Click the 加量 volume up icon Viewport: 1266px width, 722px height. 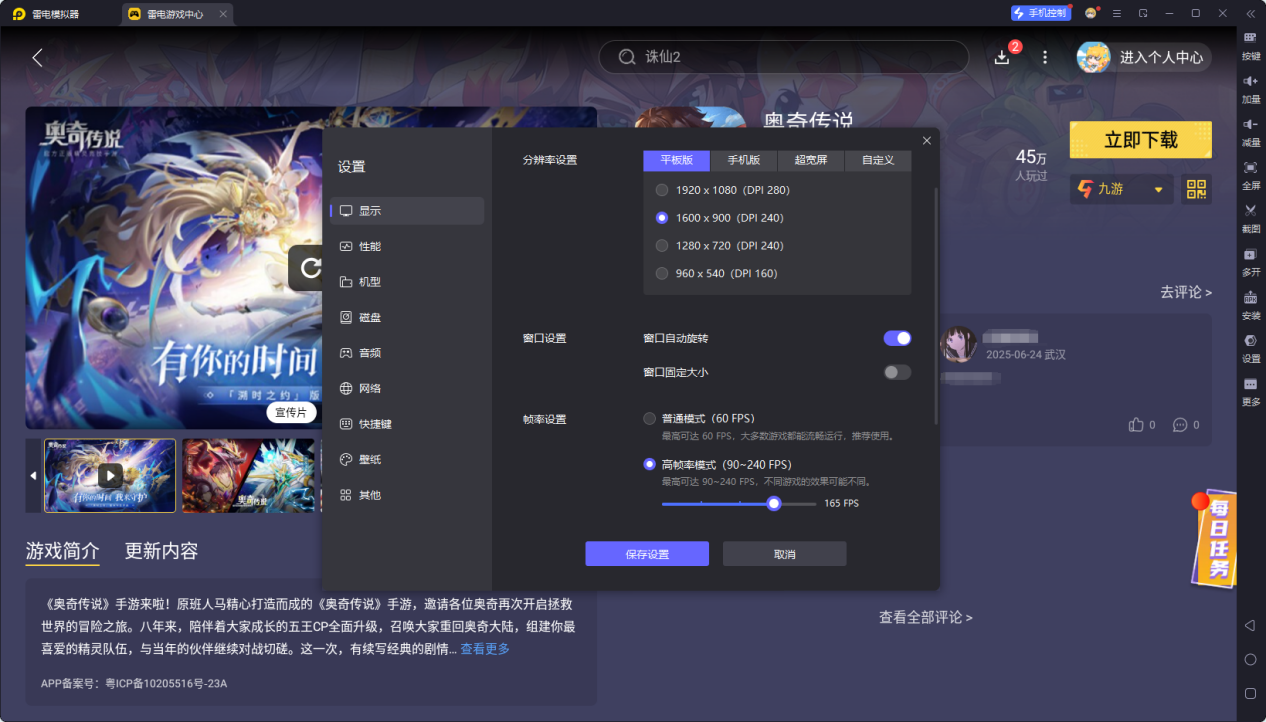click(x=1250, y=87)
